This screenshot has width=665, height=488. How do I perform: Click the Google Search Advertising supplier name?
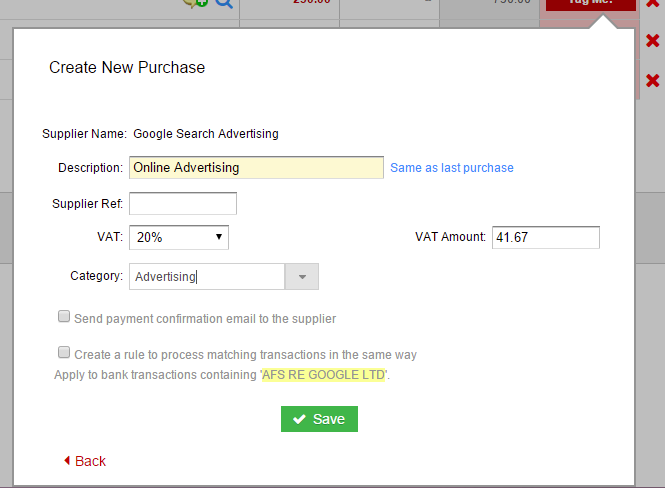[205, 133]
